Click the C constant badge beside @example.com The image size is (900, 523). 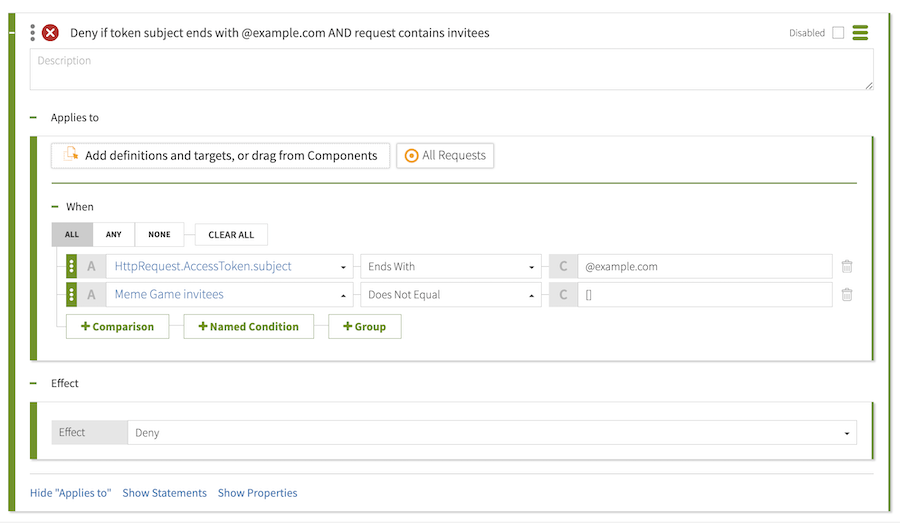pos(563,267)
